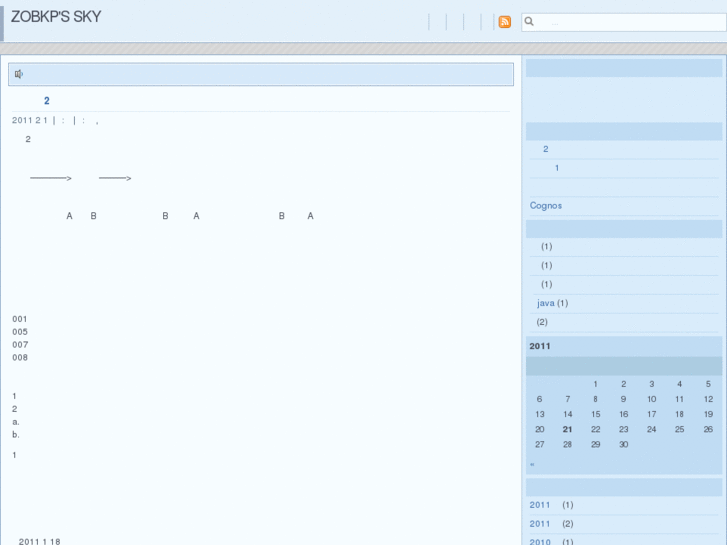Click the post line starting with 008

coord(20,358)
